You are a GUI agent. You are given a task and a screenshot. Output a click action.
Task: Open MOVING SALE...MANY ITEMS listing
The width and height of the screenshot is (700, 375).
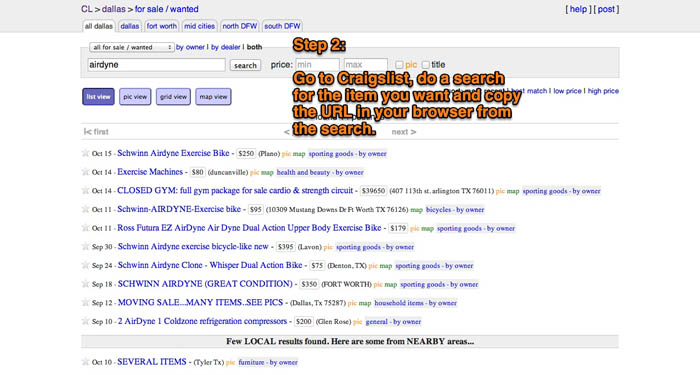(200, 303)
